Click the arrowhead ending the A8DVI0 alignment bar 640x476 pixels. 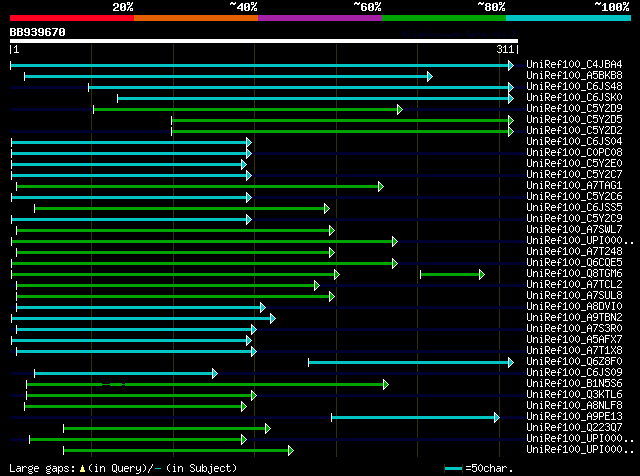(x=263, y=307)
